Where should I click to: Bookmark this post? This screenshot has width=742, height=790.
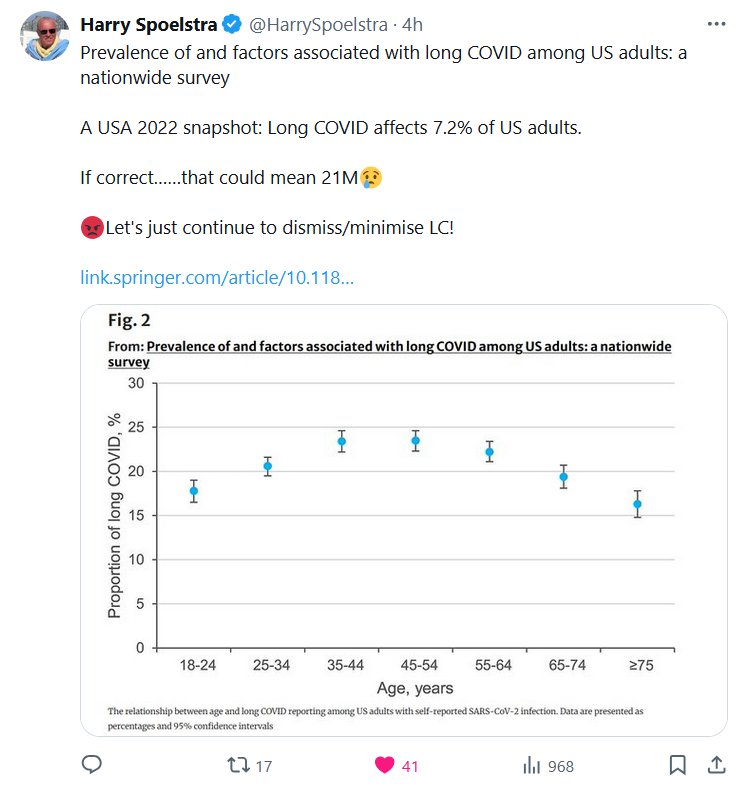pos(677,765)
